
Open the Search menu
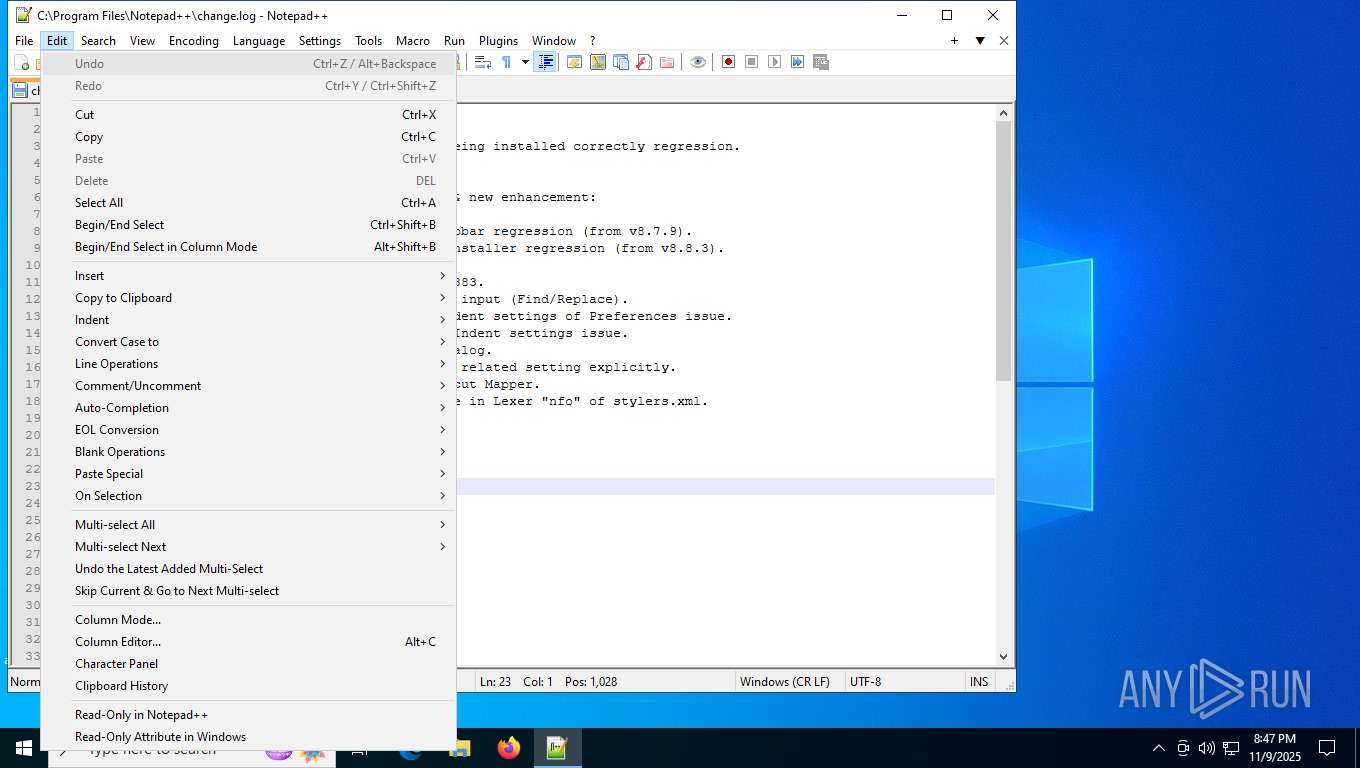coord(98,41)
